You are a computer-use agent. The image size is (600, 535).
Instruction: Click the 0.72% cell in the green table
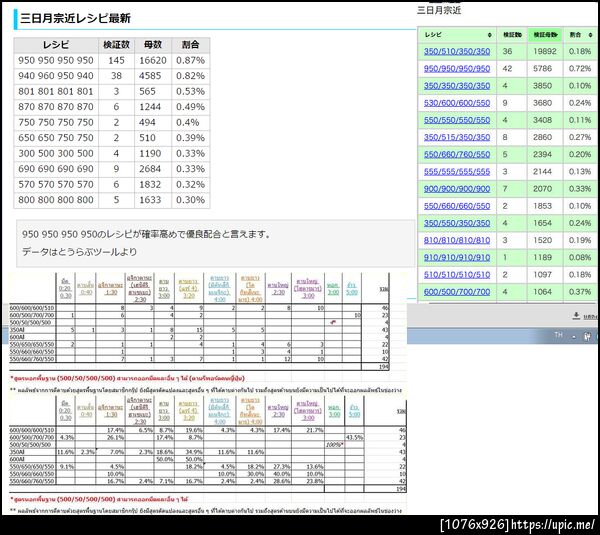point(580,69)
